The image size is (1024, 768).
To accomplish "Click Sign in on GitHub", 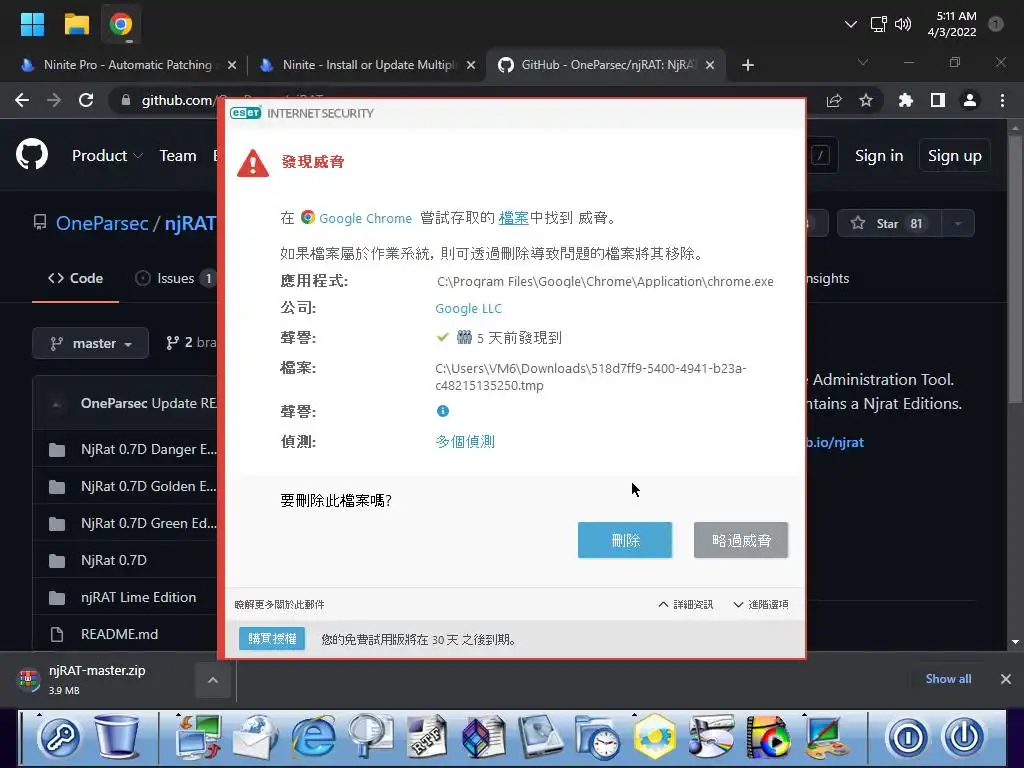I will coord(879,156).
